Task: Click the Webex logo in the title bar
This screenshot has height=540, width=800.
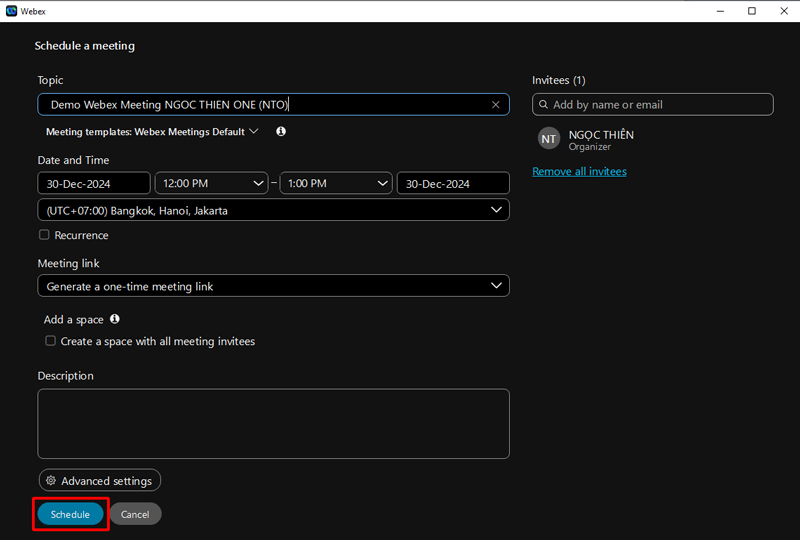Action: click(x=11, y=11)
